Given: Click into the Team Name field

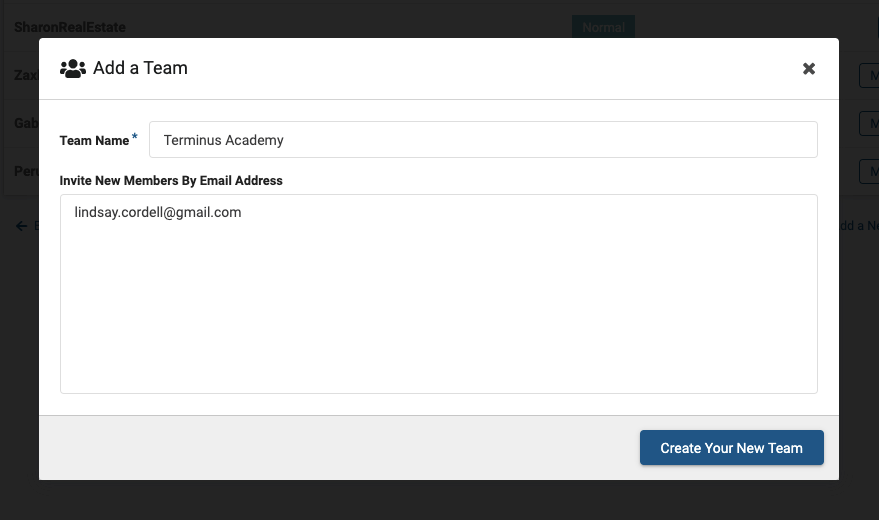Looking at the screenshot, I should coord(483,140).
